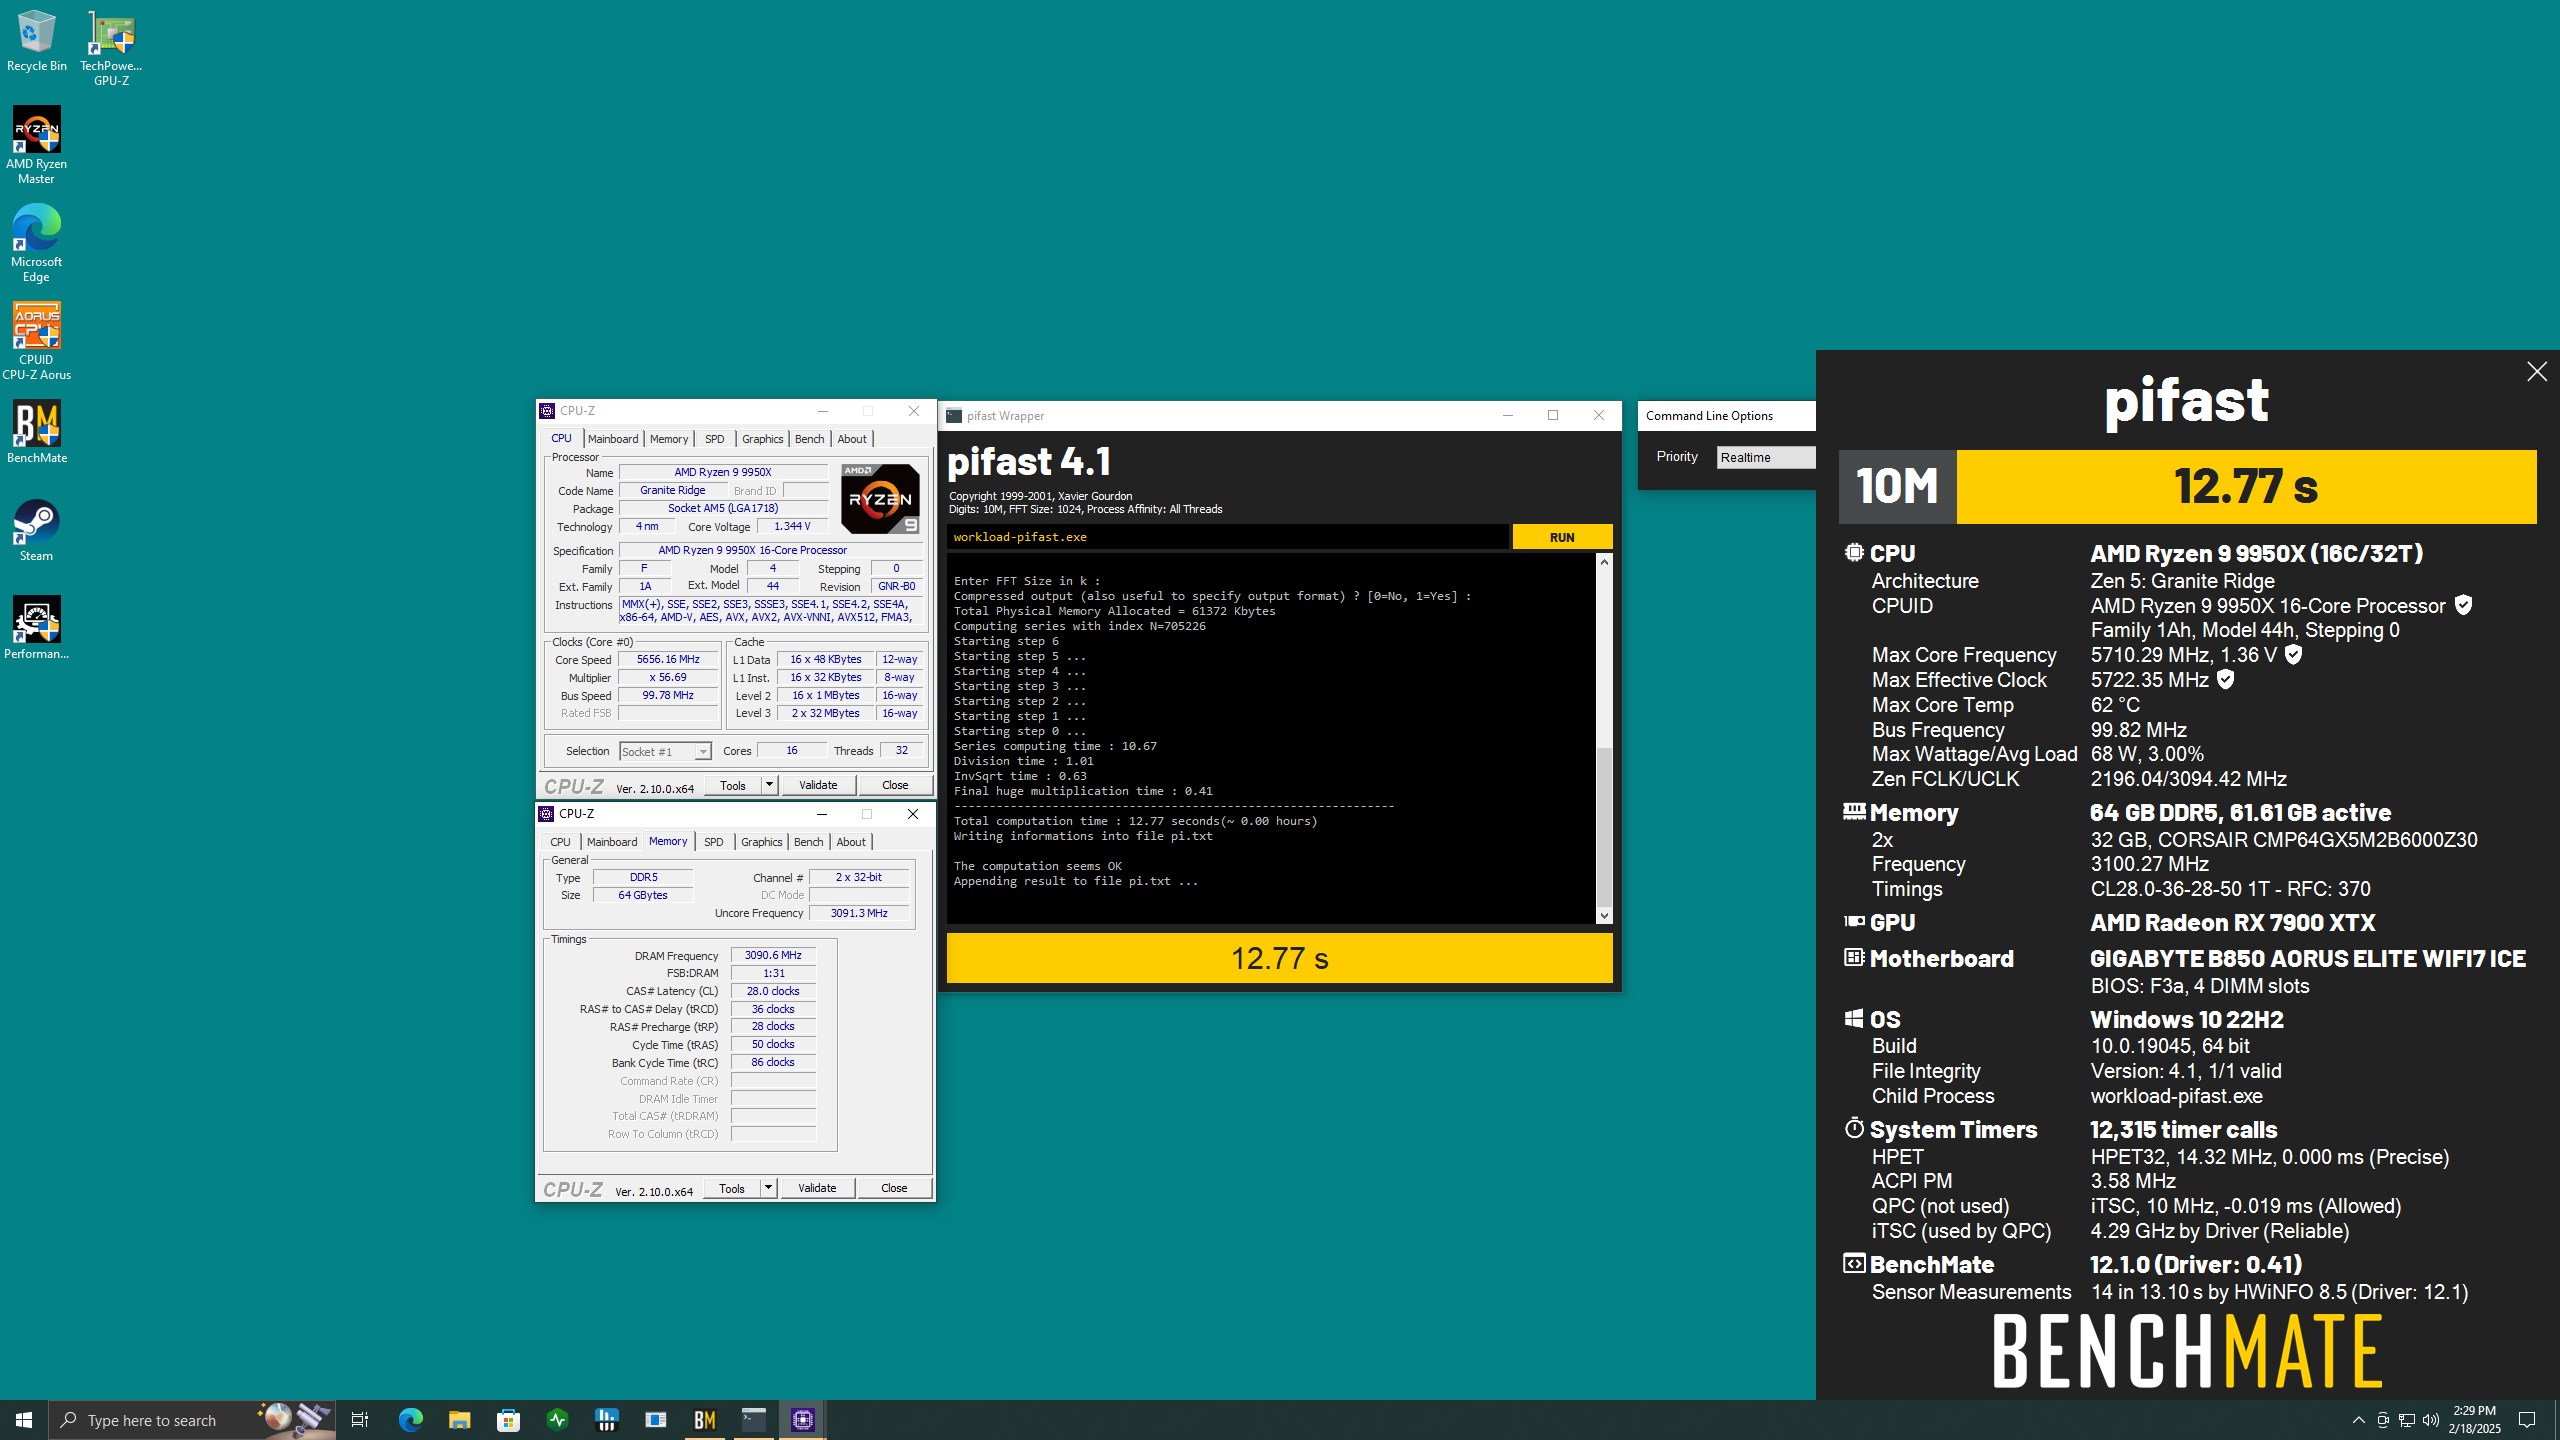Open AMD Ryzen Master desktop icon

click(36, 145)
